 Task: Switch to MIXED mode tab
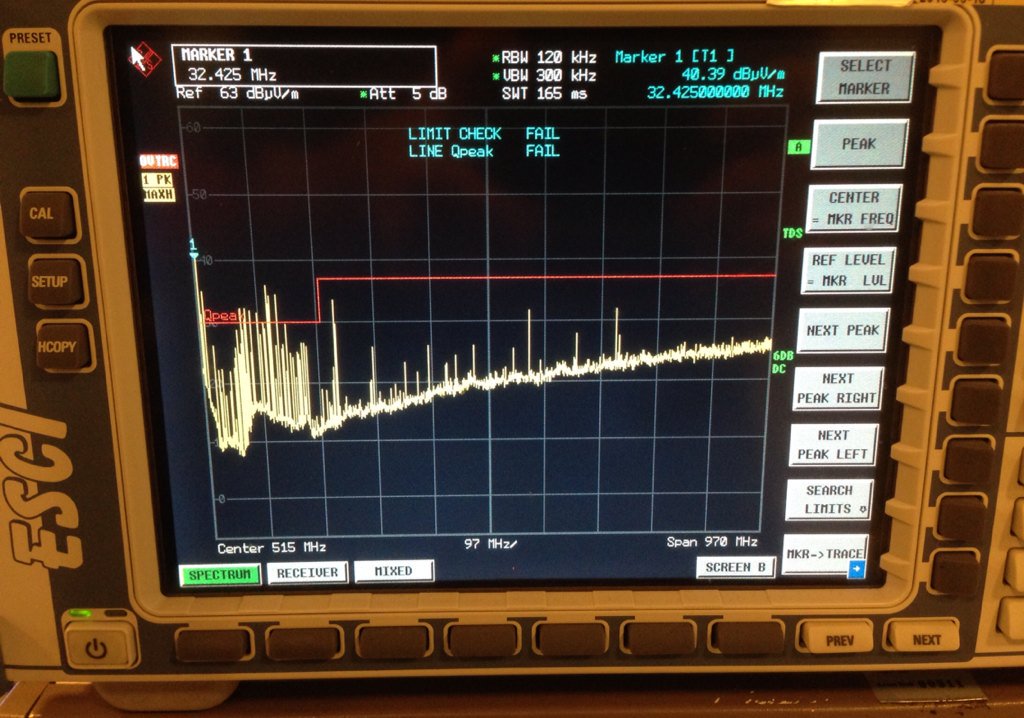(x=393, y=571)
